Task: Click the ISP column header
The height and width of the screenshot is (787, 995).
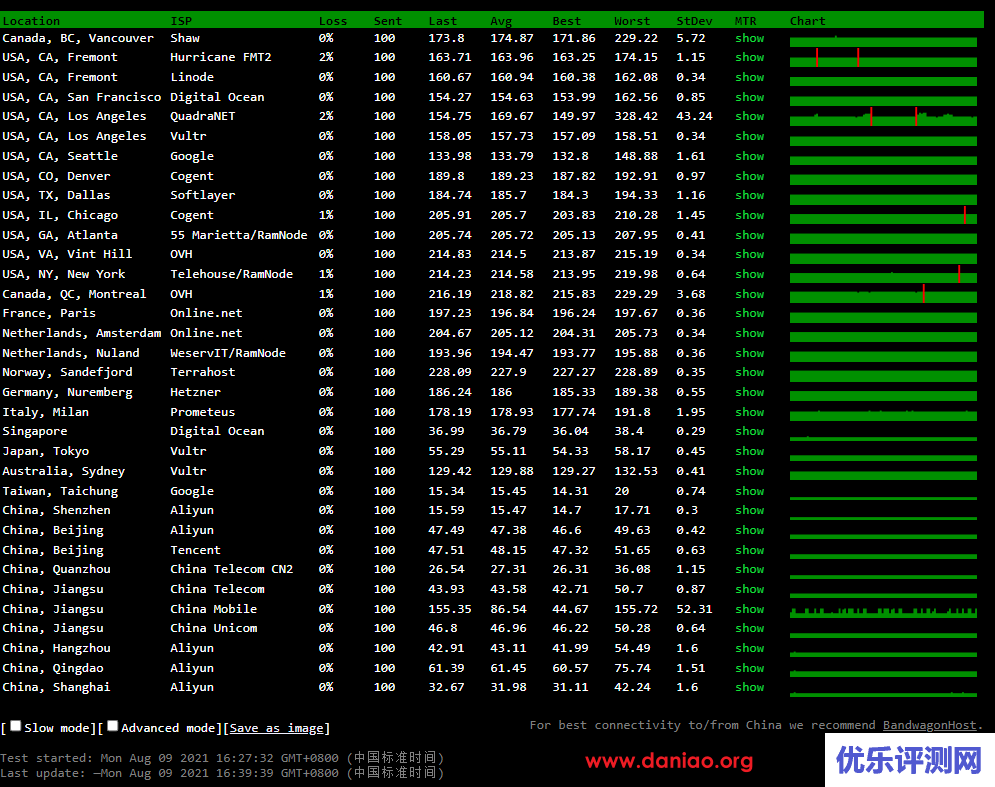Action: (181, 21)
